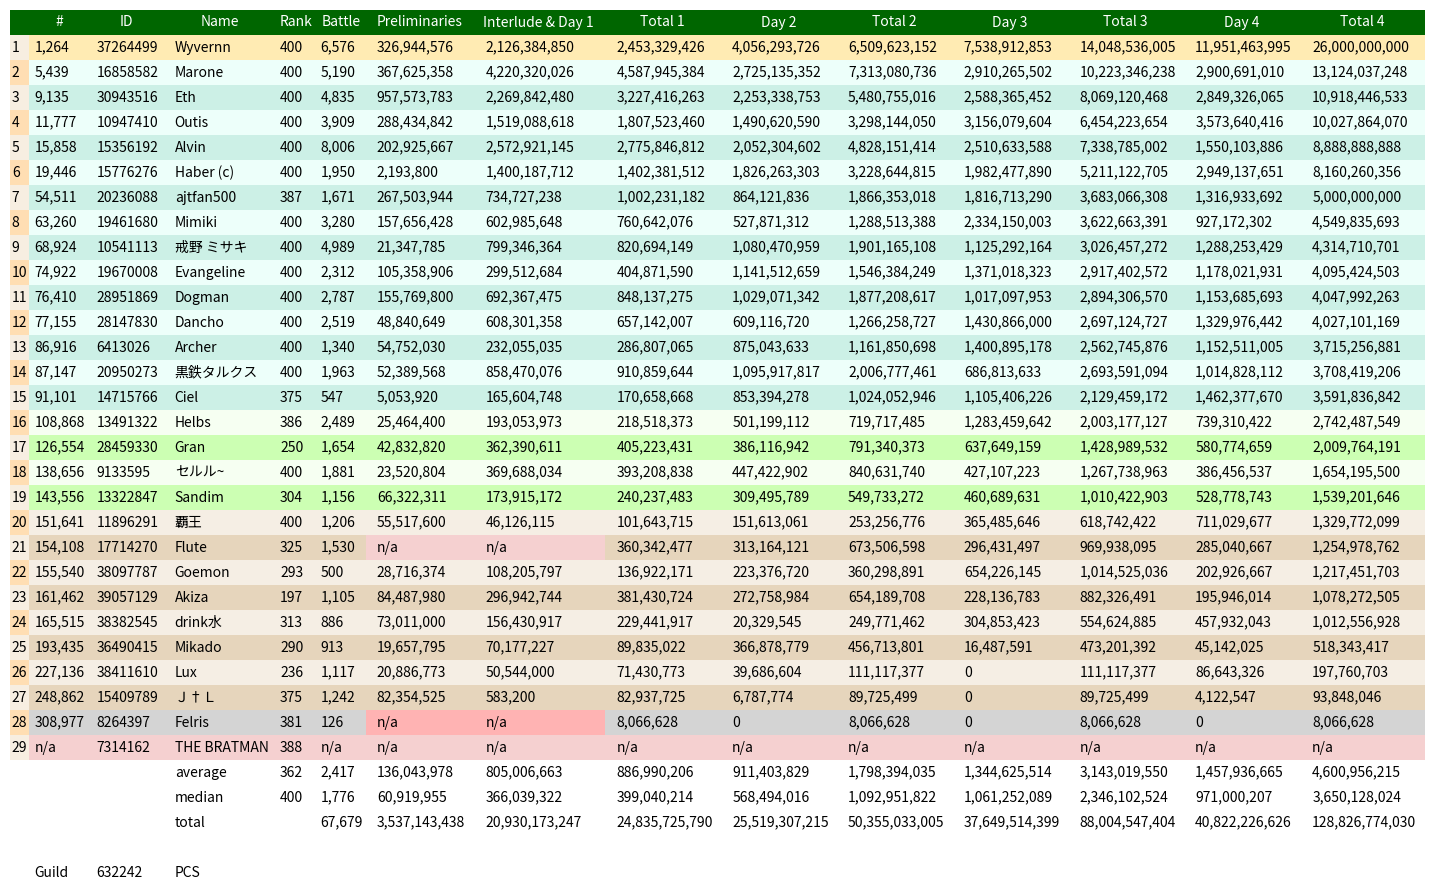Click the average Total 4 value '4,600,956,215'
Image resolution: width=1434 pixels, height=895 pixels.
1357,772
